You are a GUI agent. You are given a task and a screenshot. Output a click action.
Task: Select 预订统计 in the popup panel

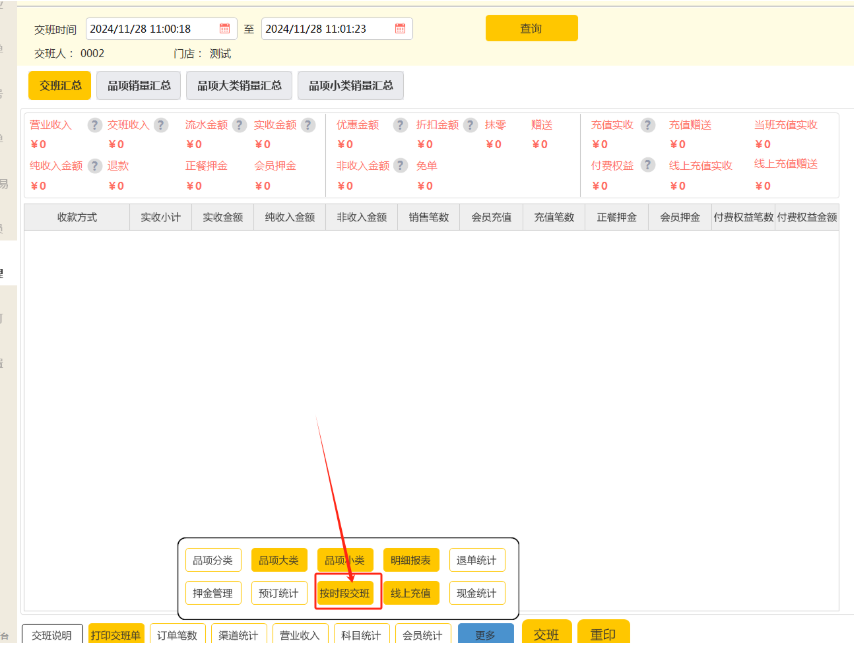(x=279, y=593)
